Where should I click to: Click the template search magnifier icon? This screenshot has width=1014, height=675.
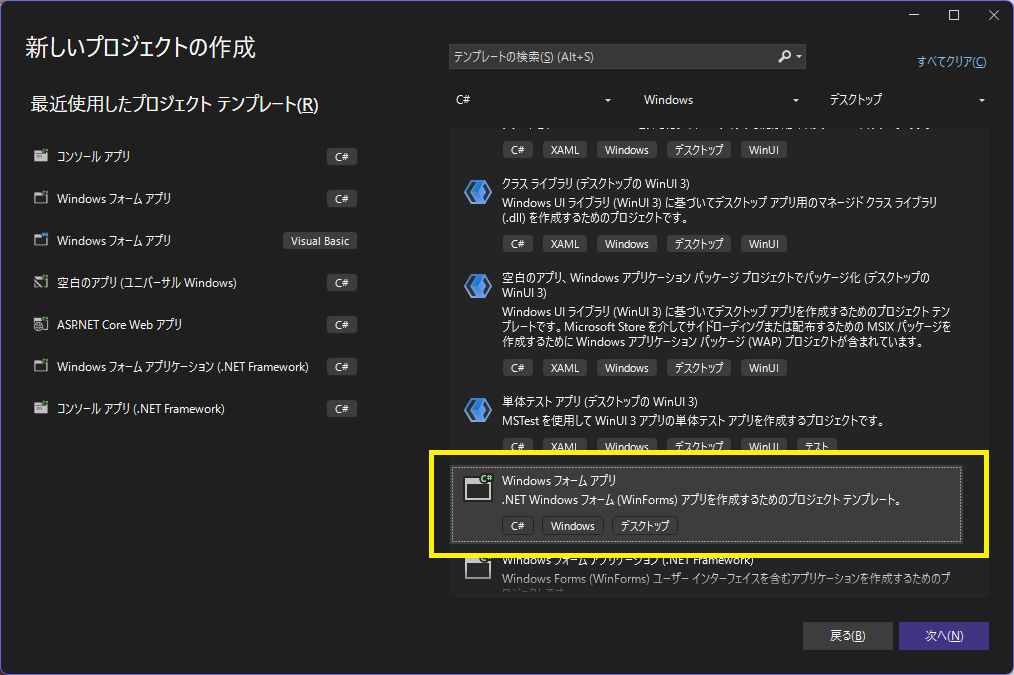[x=787, y=57]
